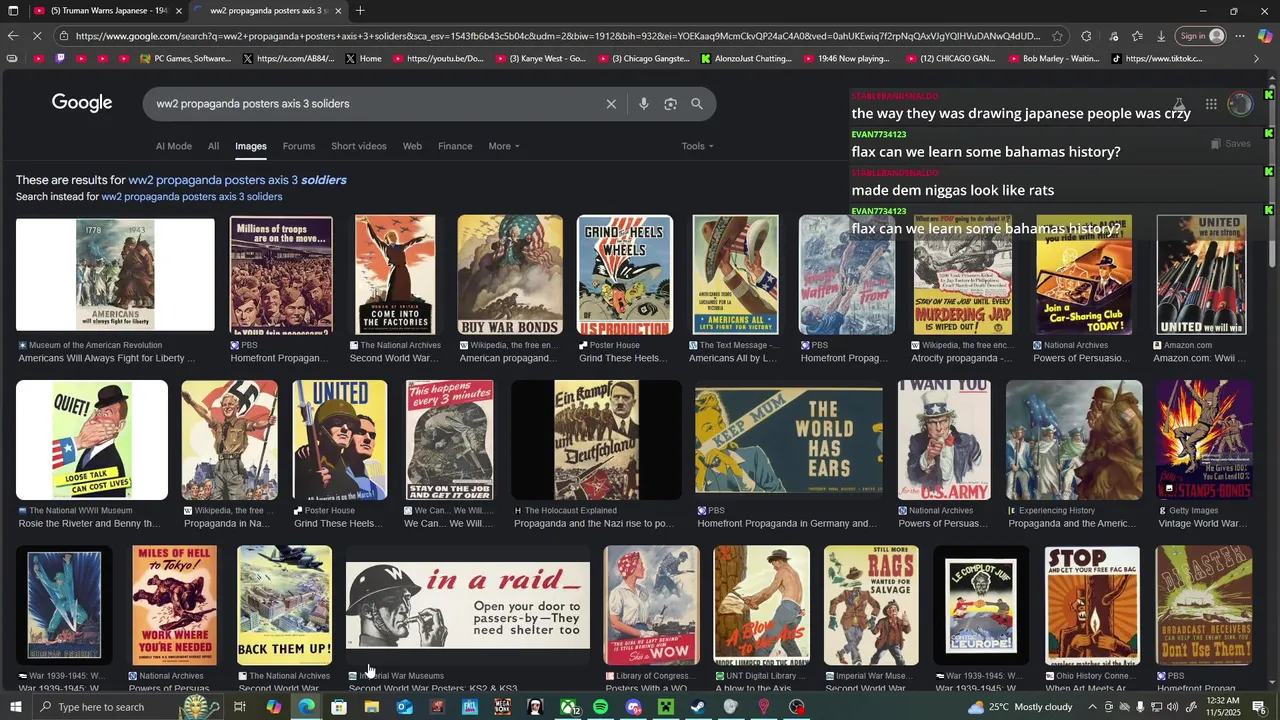The height and width of the screenshot is (720, 1280).
Task: Open the Saves collection
Action: coord(1230,144)
